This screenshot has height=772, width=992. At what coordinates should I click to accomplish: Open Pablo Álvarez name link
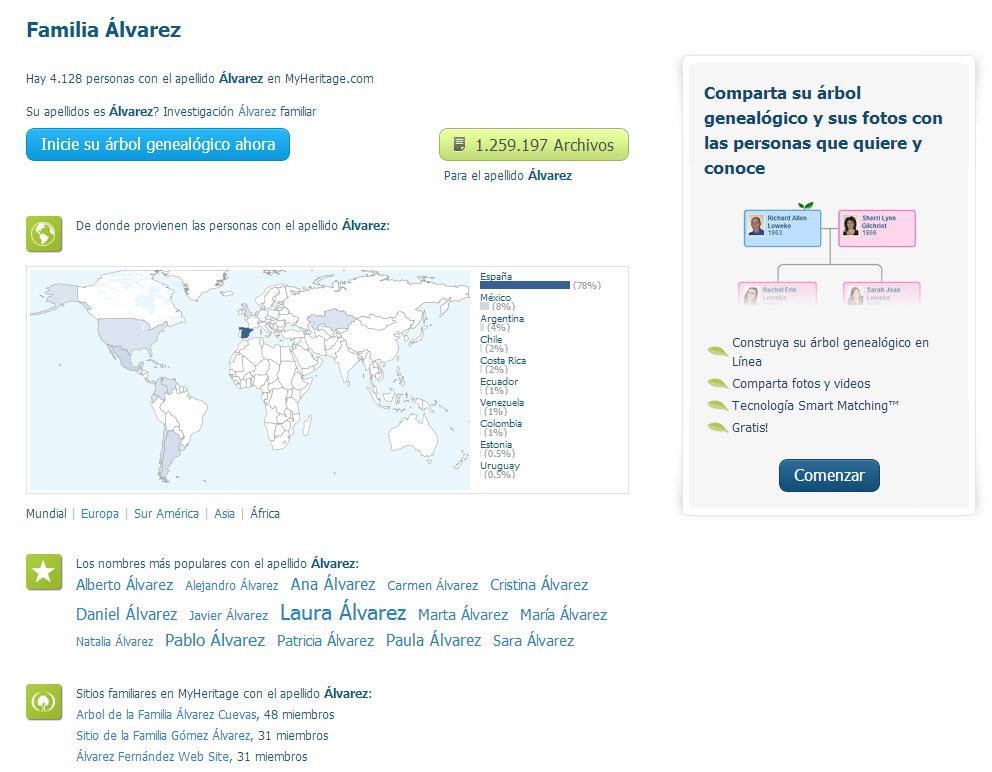click(215, 640)
